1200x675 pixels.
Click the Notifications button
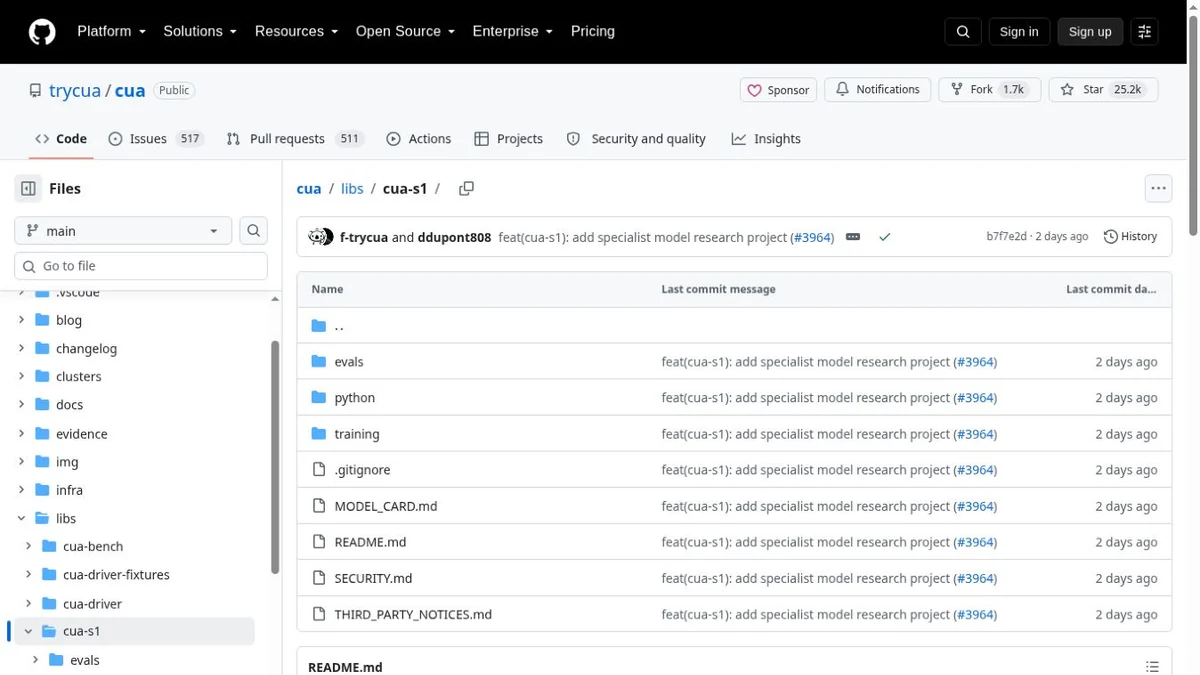(877, 90)
